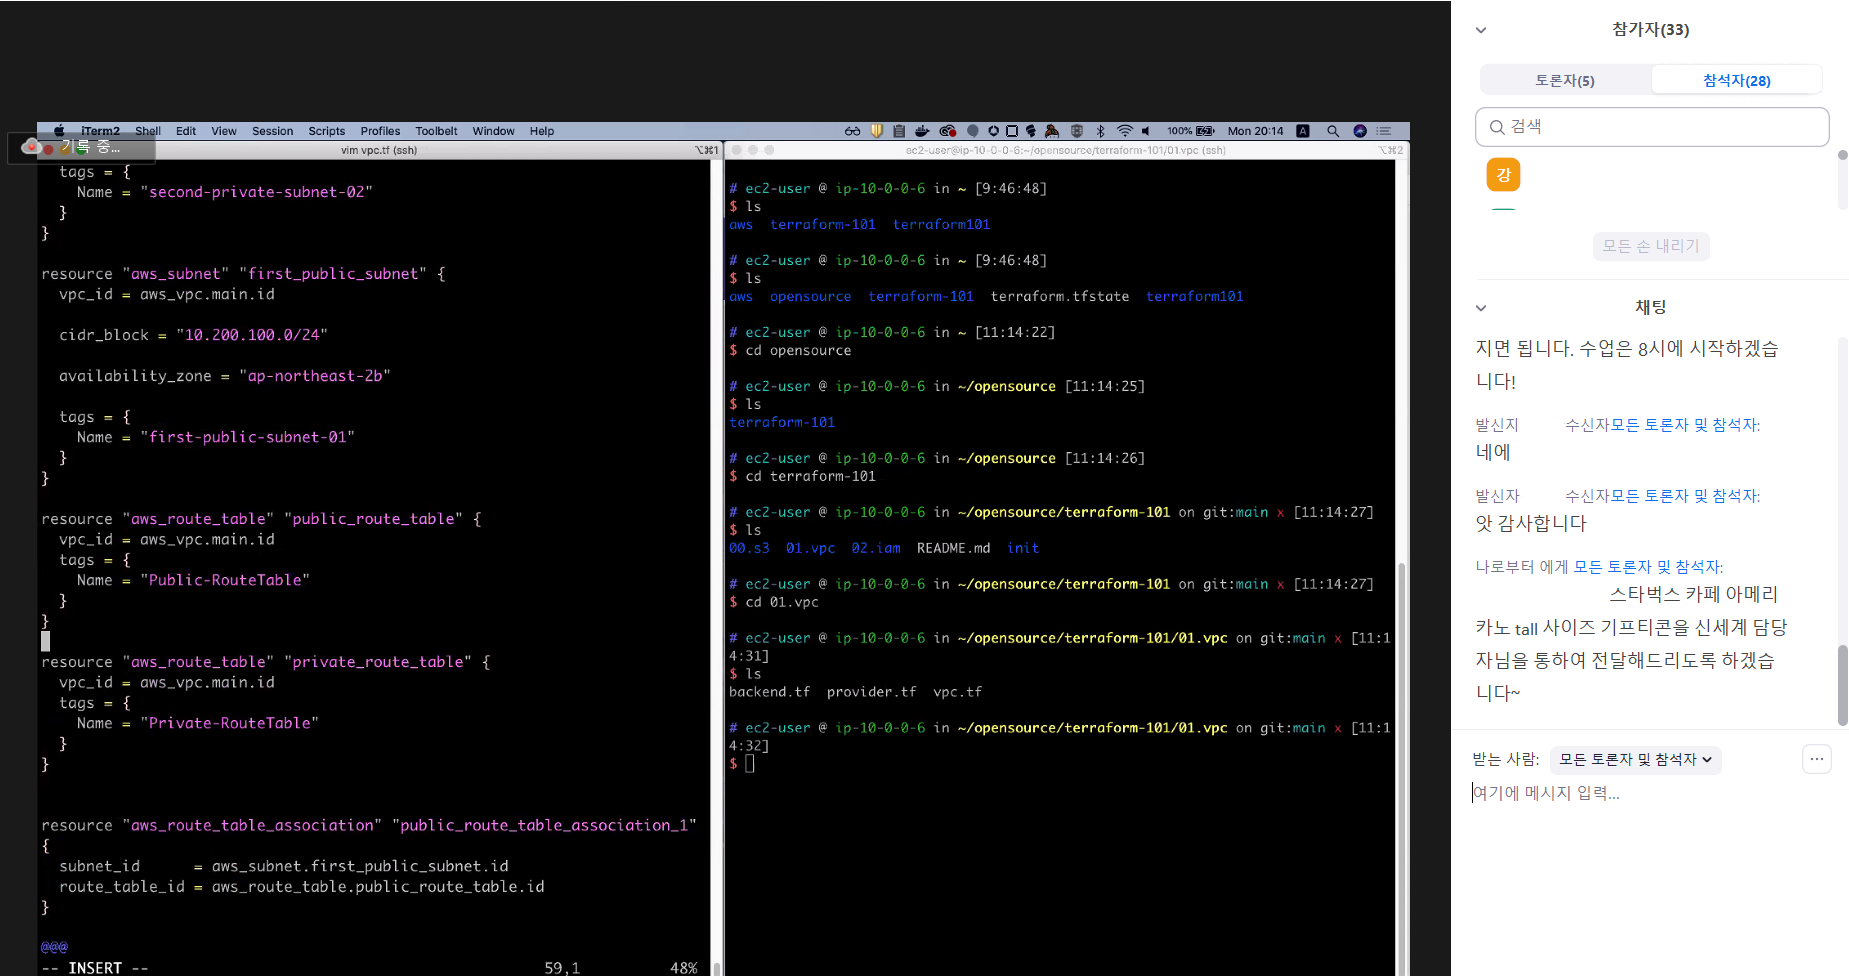
Task: Collapse the 채팅 chat section
Action: 1481,308
